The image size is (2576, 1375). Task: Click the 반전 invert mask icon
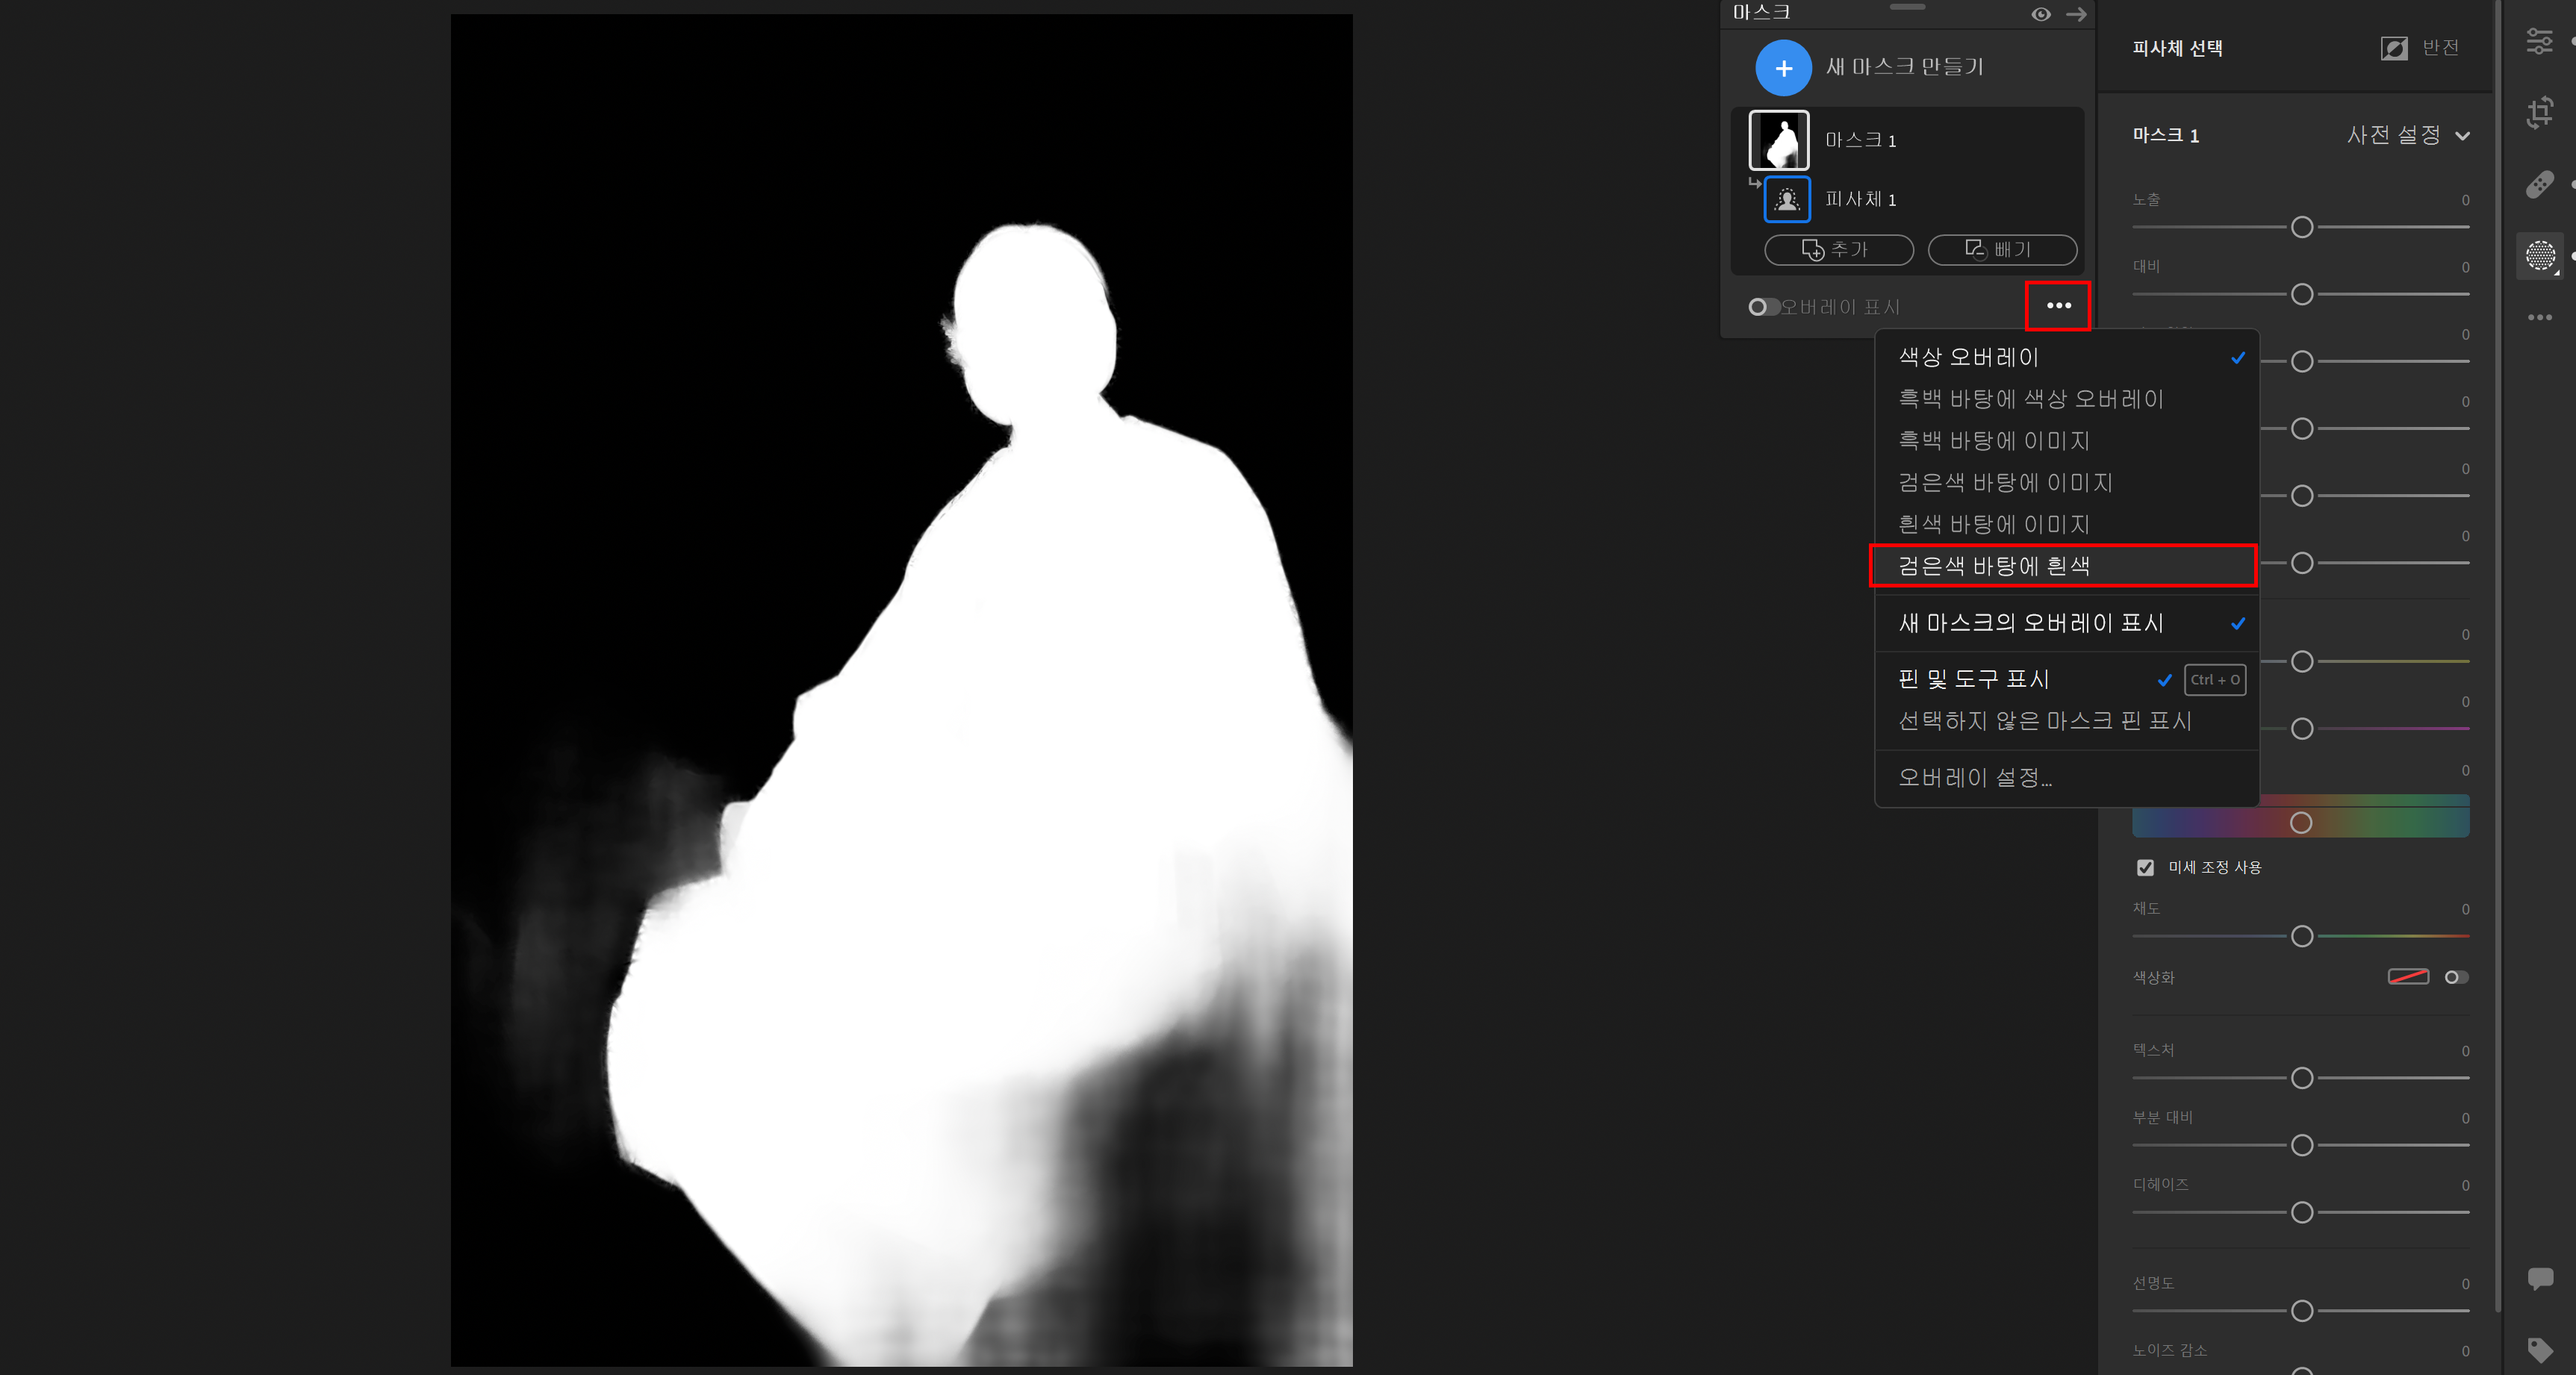[2394, 48]
